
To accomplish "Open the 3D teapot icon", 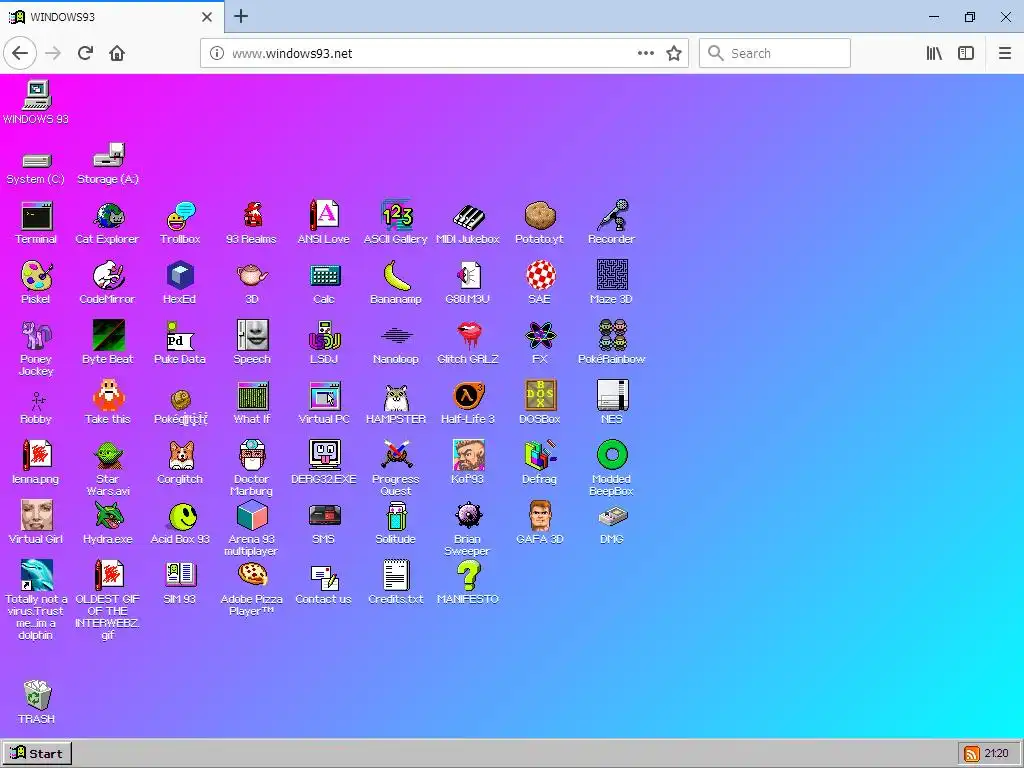I will click(x=252, y=276).
